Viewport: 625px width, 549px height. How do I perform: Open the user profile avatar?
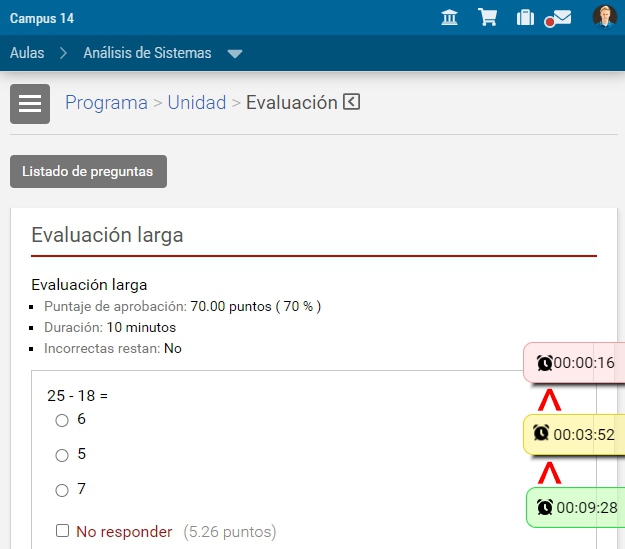[x=604, y=17]
